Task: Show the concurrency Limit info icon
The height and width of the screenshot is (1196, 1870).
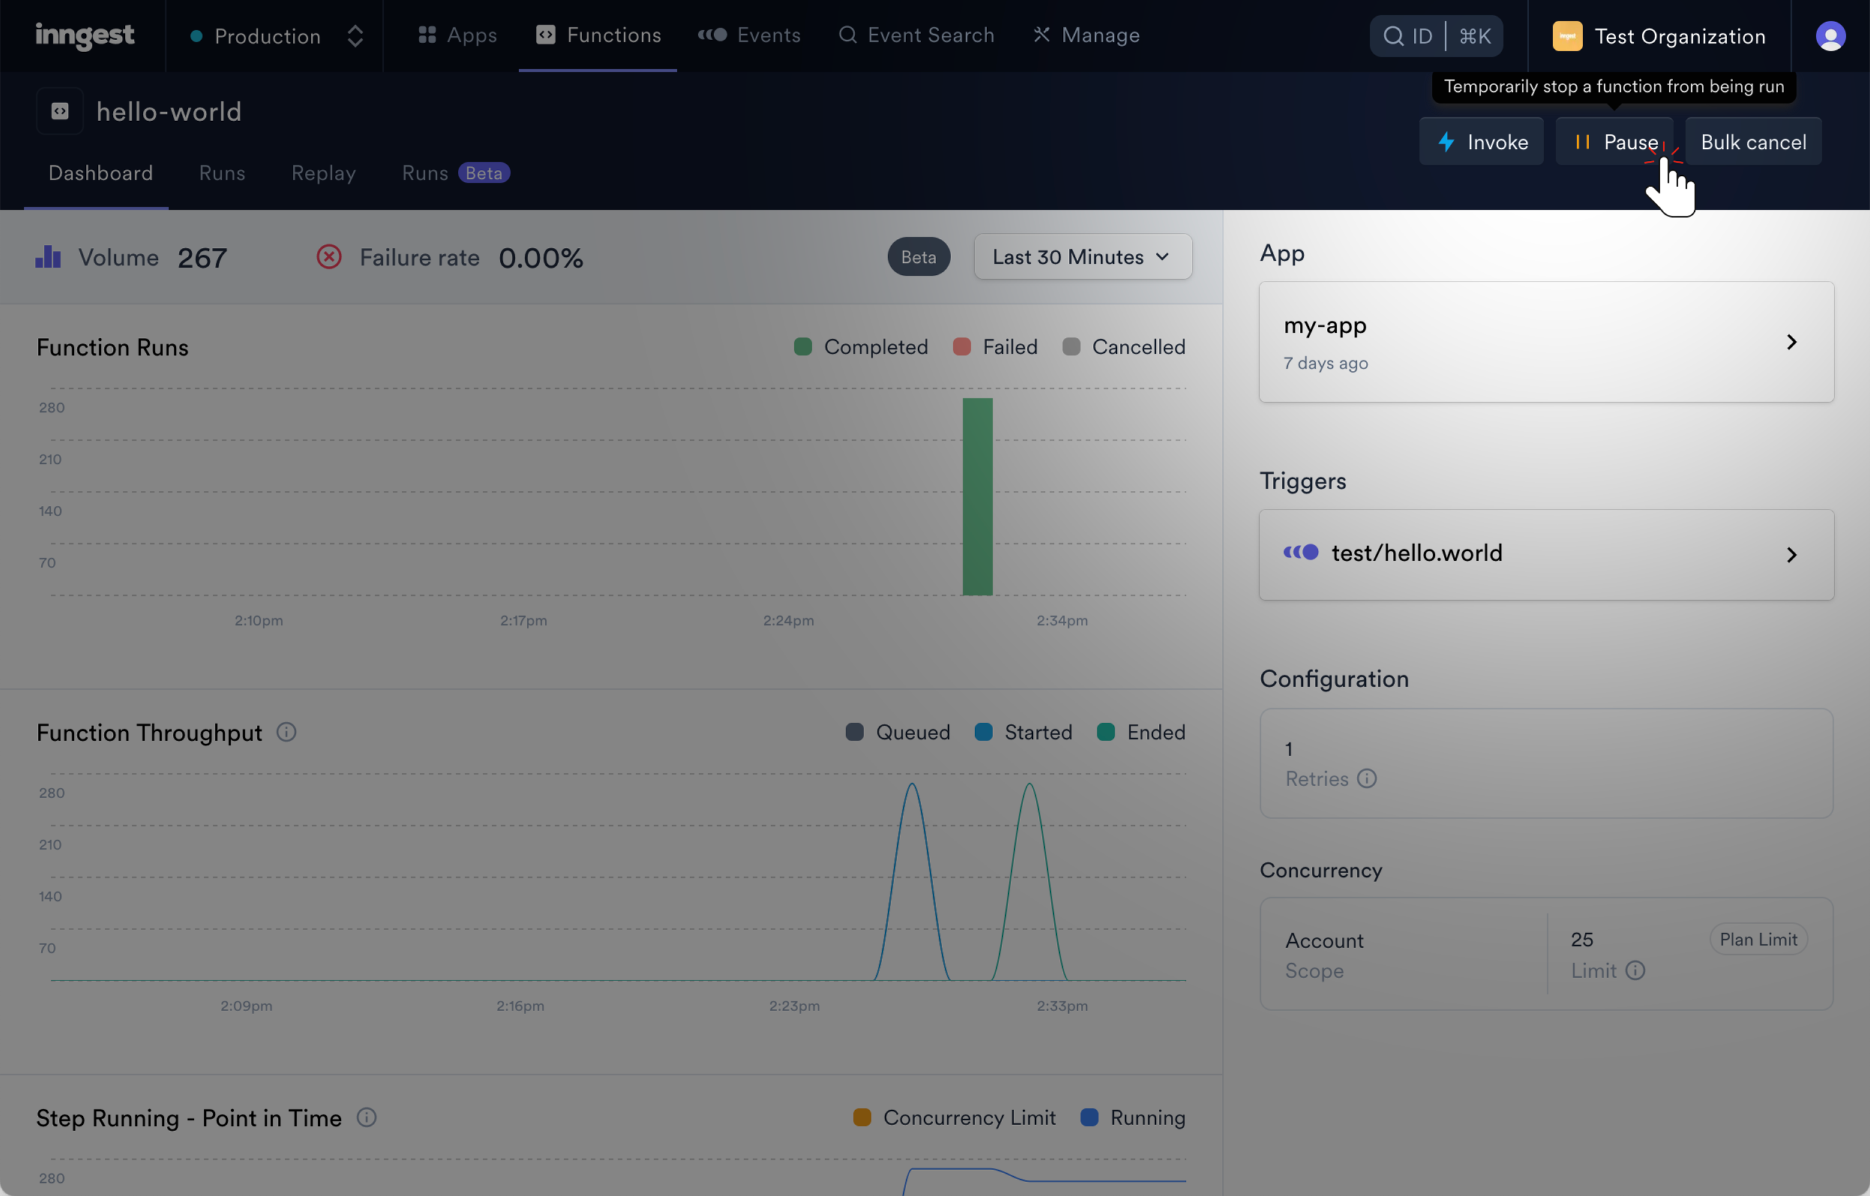Action: coord(1635,970)
